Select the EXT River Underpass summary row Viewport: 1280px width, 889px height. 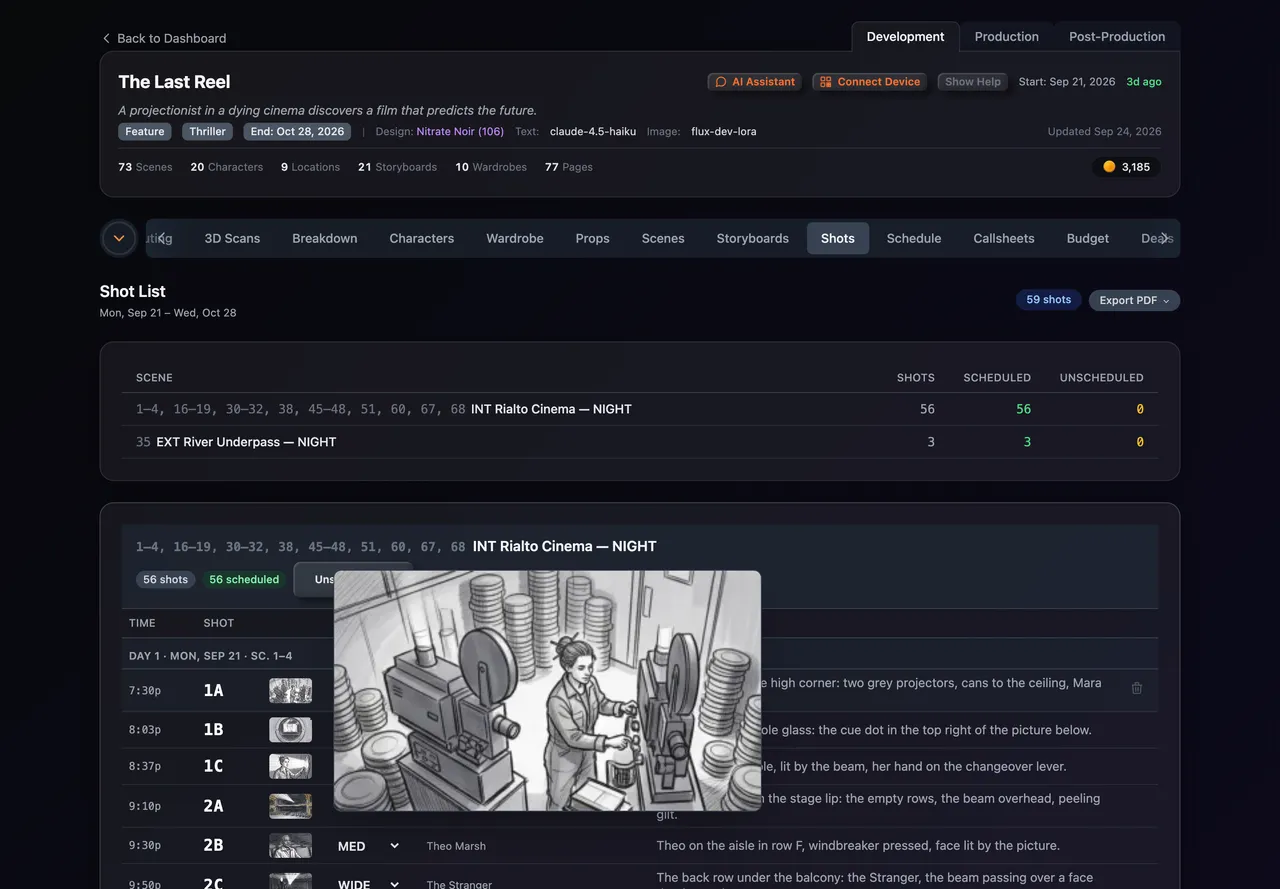[640, 442]
